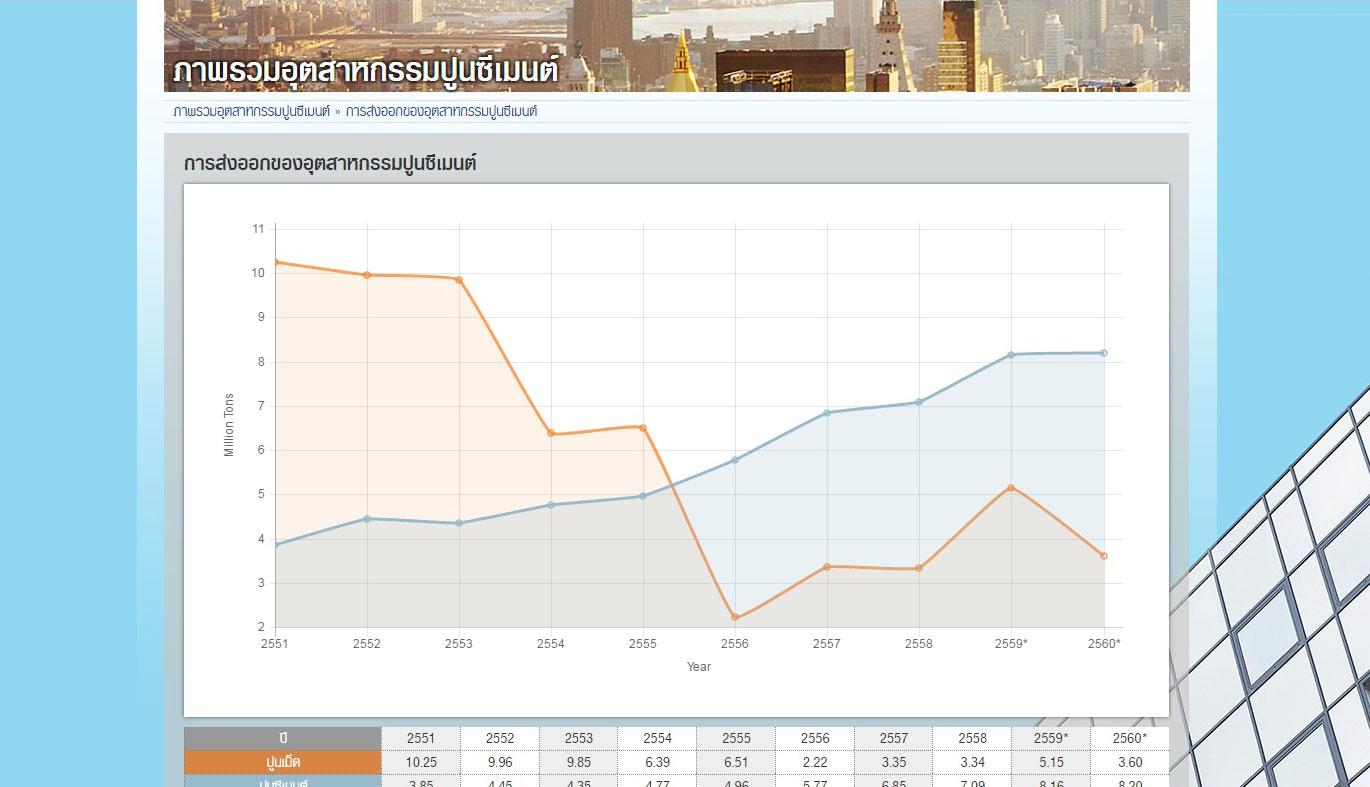Click the orange data point for year 2556
The image size is (1370, 787).
pyautogui.click(x=735, y=617)
